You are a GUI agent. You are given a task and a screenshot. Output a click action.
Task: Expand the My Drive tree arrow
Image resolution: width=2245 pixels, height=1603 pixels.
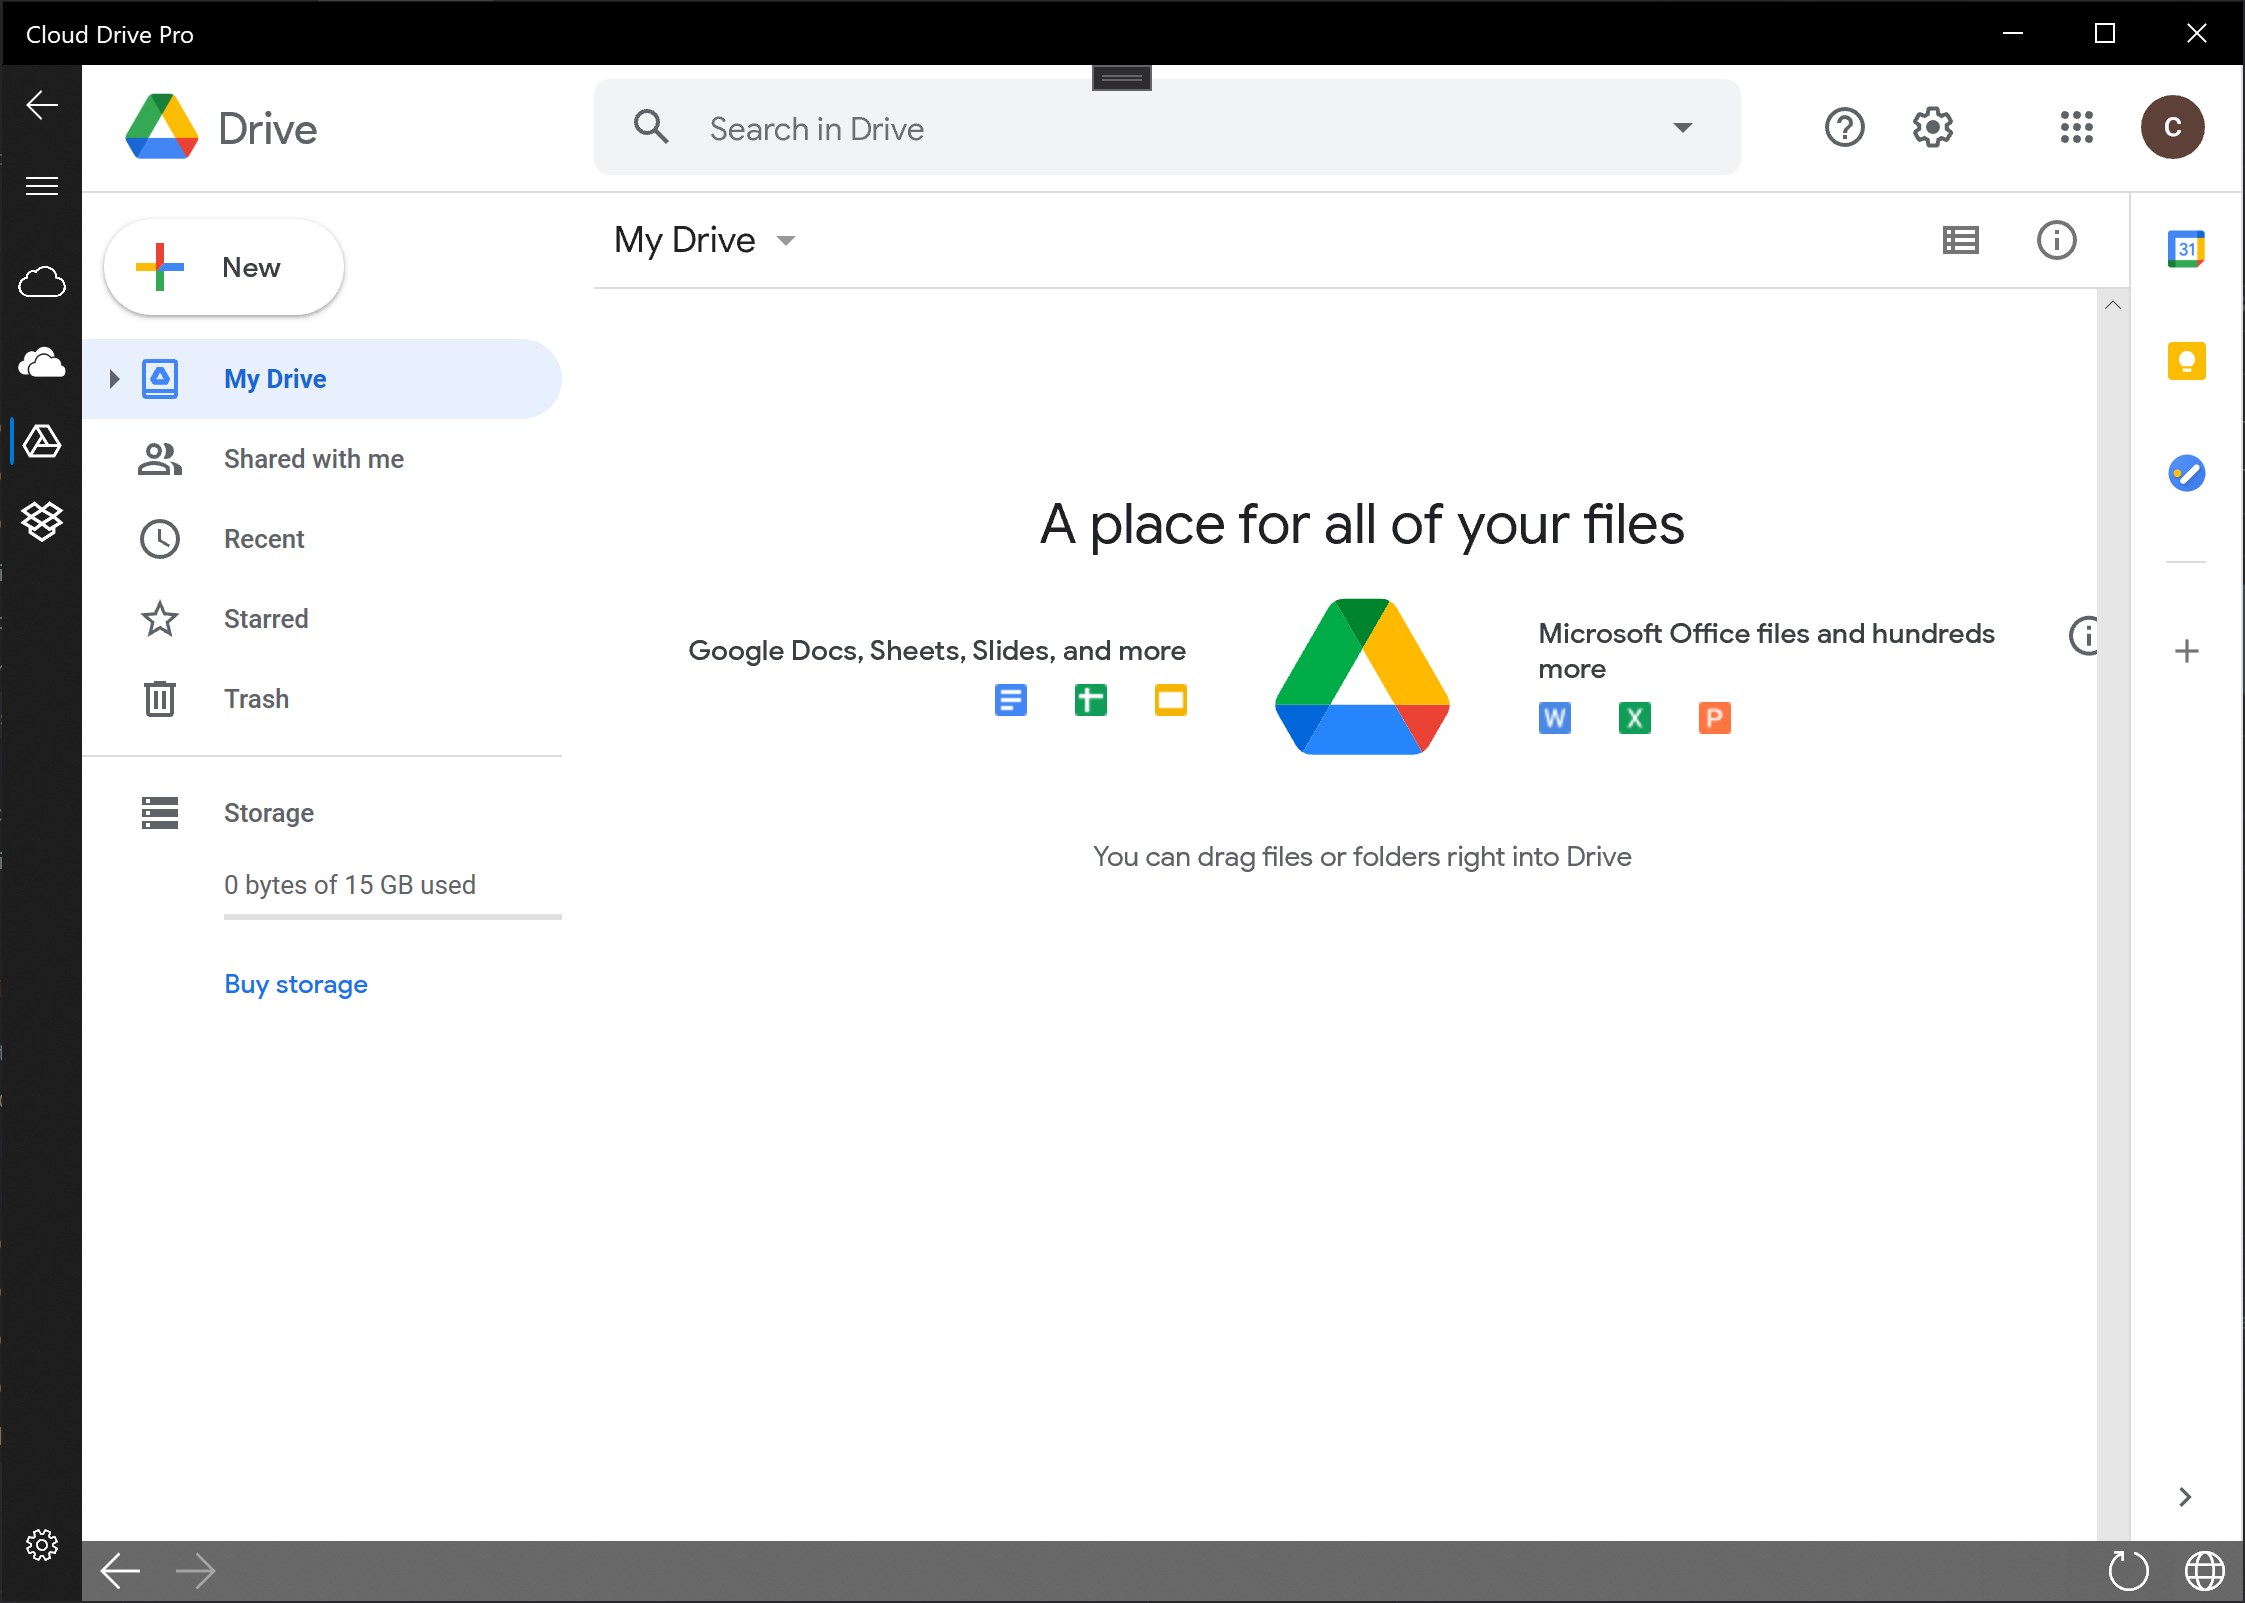pos(114,379)
